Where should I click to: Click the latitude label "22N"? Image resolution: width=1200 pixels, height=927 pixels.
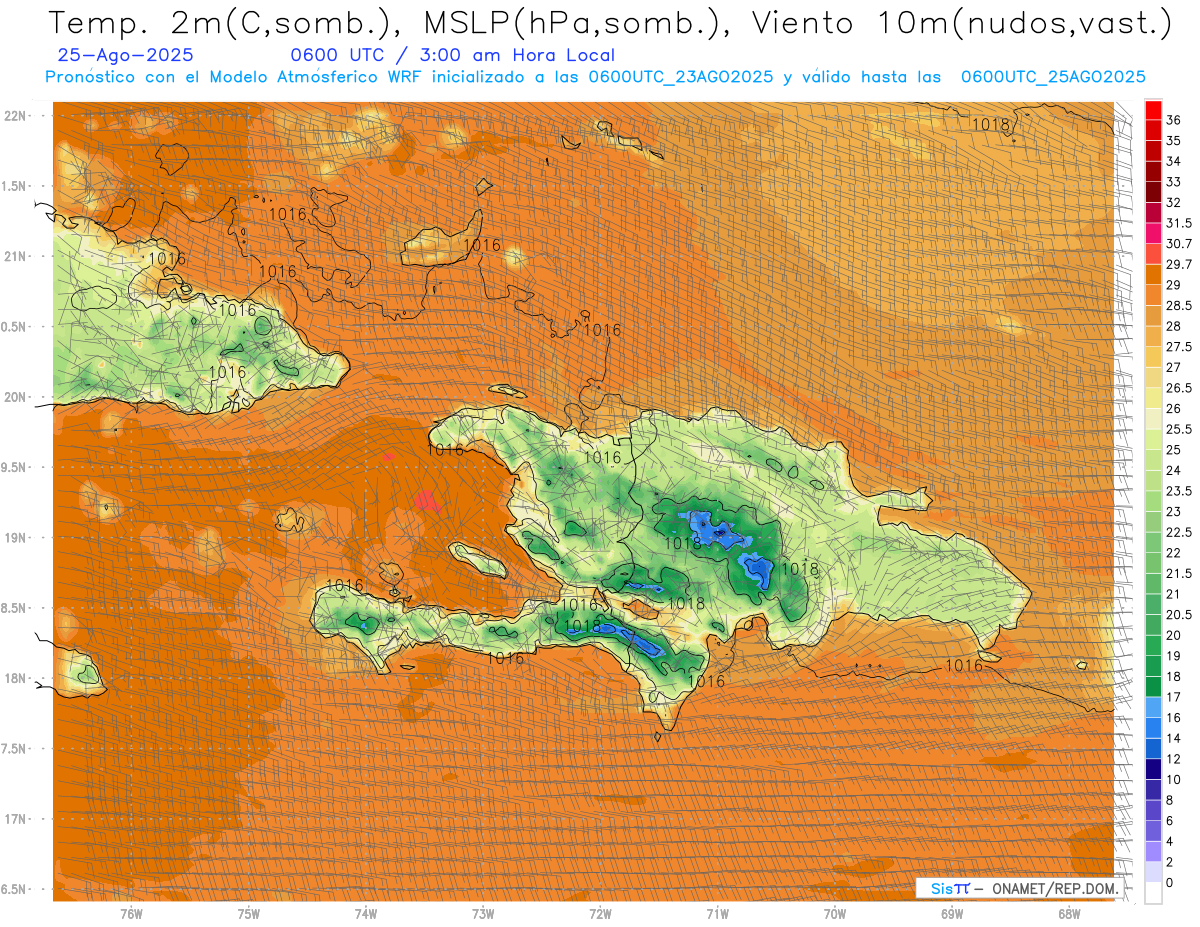[17, 116]
